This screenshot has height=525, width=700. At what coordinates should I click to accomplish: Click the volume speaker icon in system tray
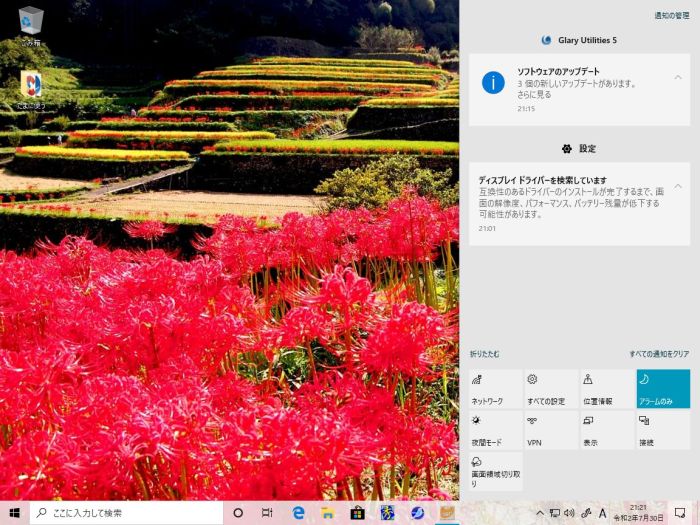click(569, 512)
